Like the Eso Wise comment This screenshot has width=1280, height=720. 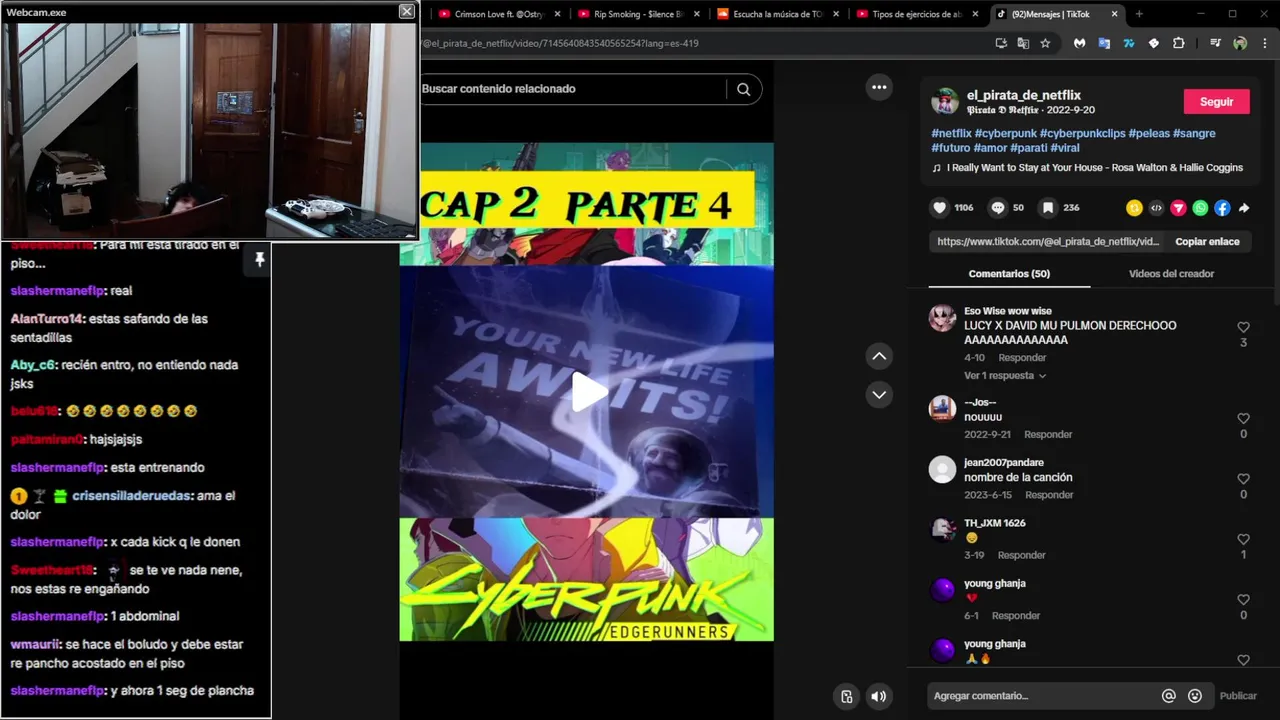click(x=1243, y=327)
